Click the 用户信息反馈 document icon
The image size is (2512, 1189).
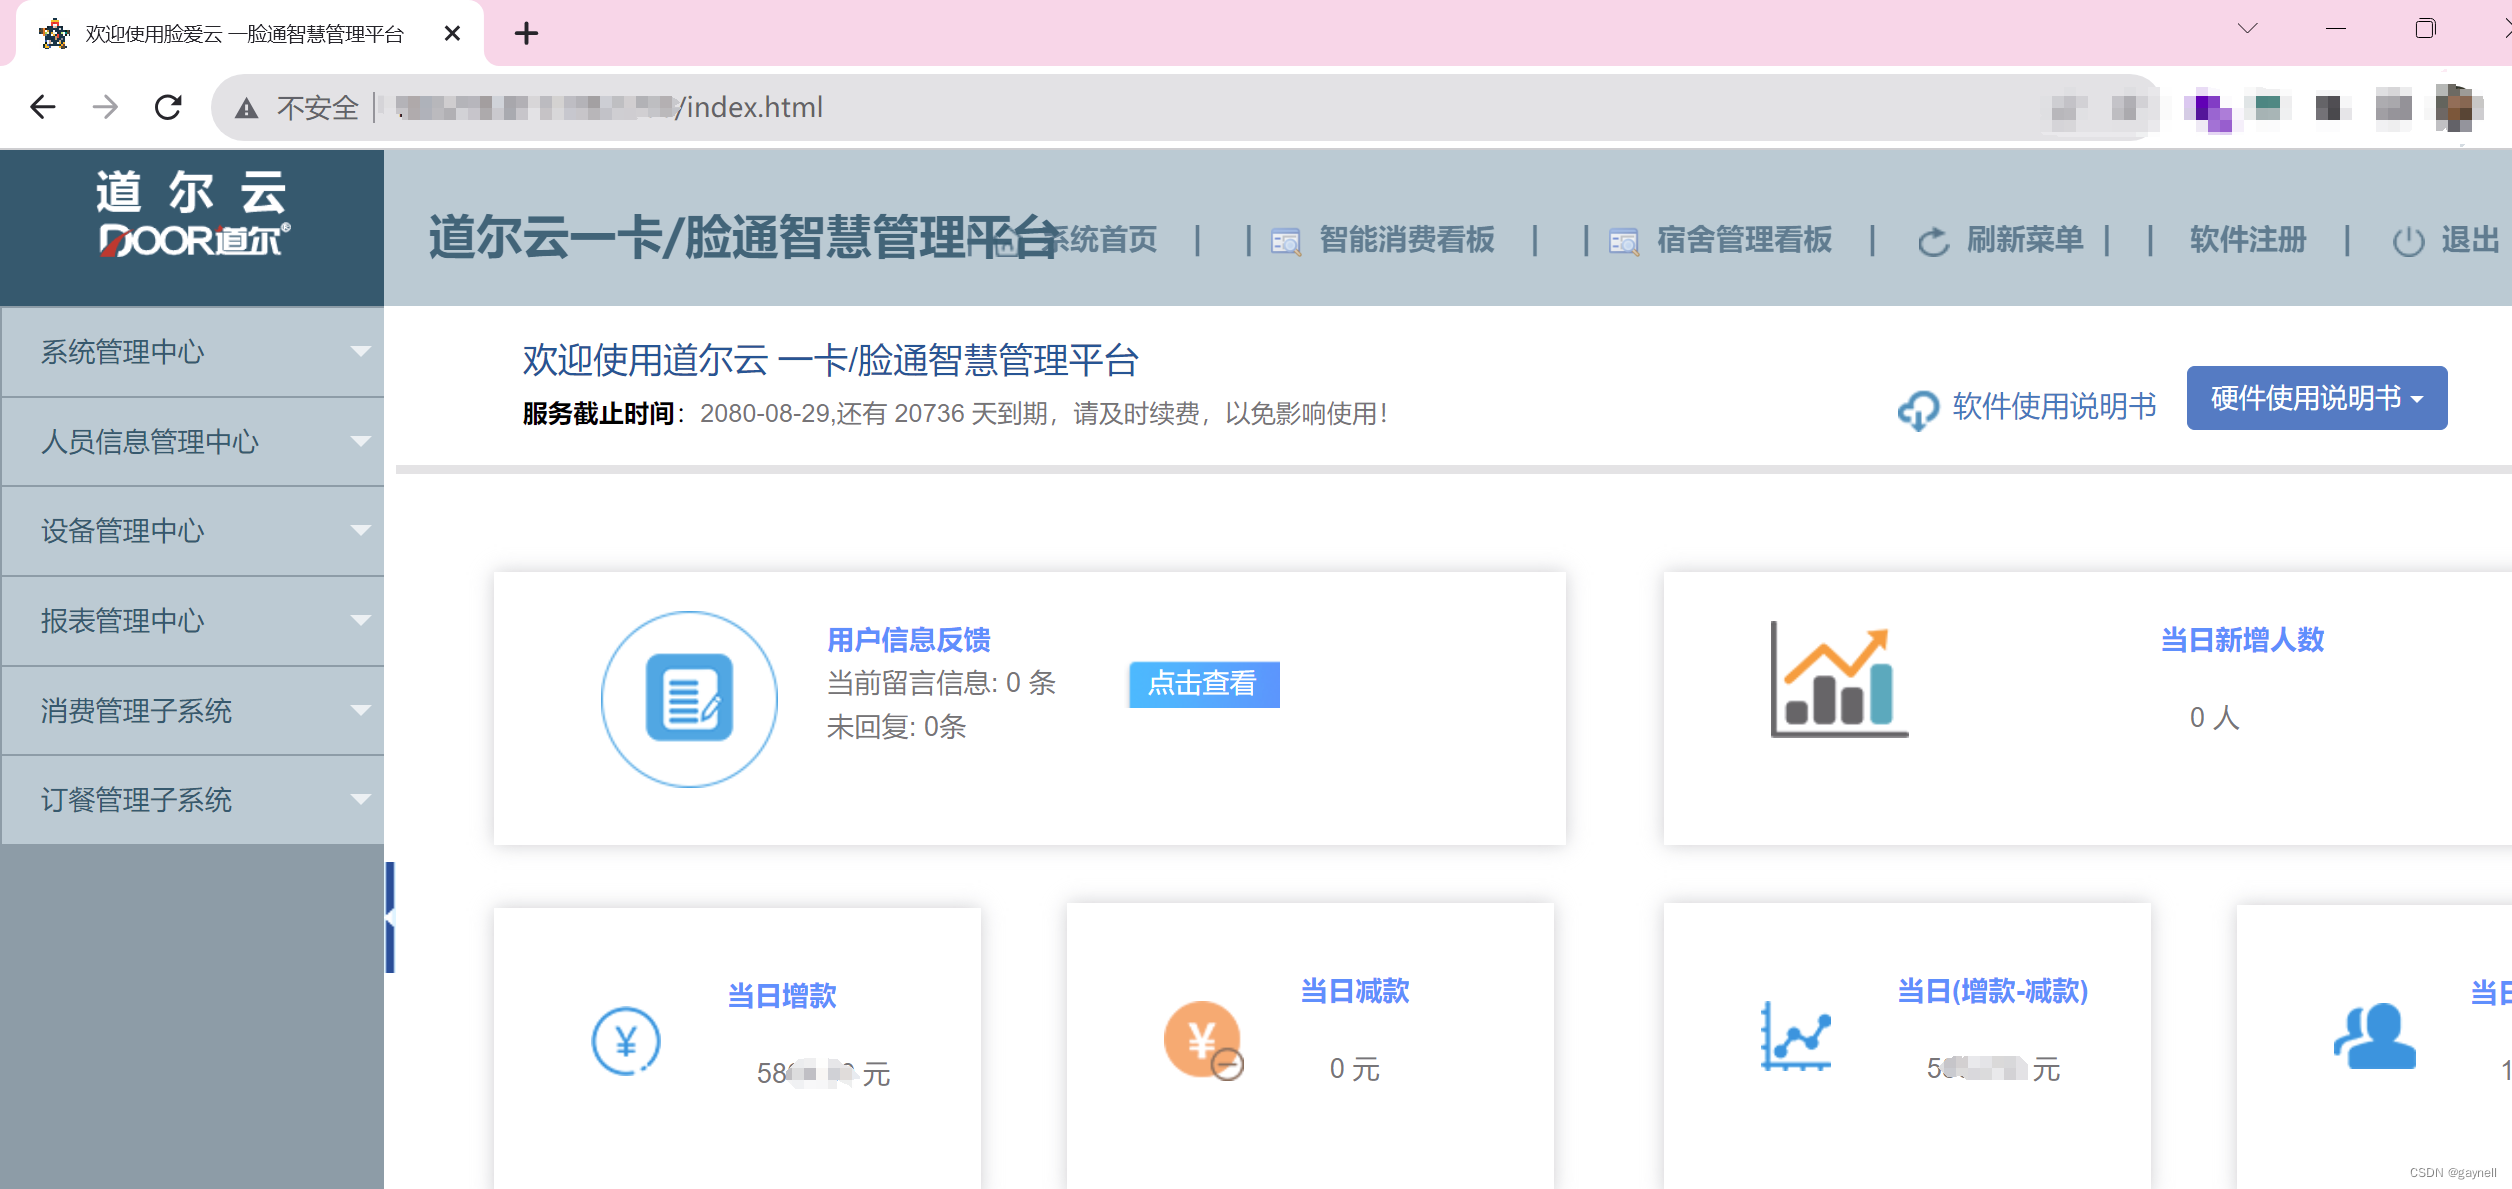point(689,699)
